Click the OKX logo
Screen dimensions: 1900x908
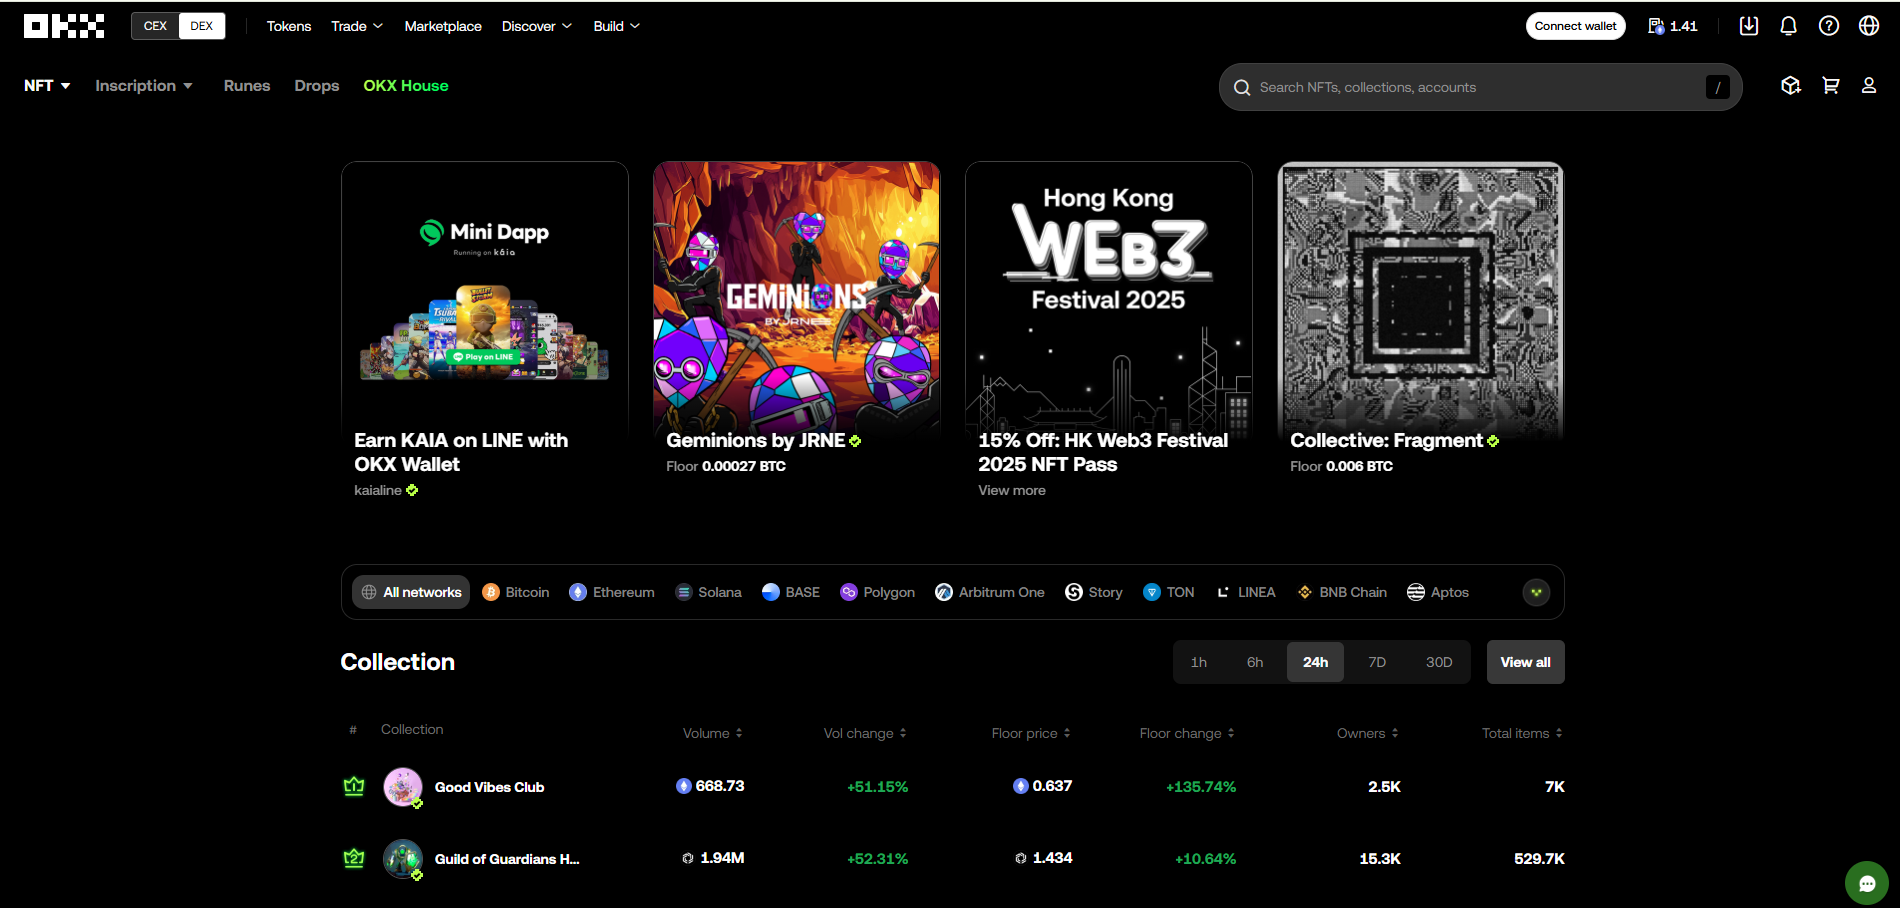click(64, 26)
